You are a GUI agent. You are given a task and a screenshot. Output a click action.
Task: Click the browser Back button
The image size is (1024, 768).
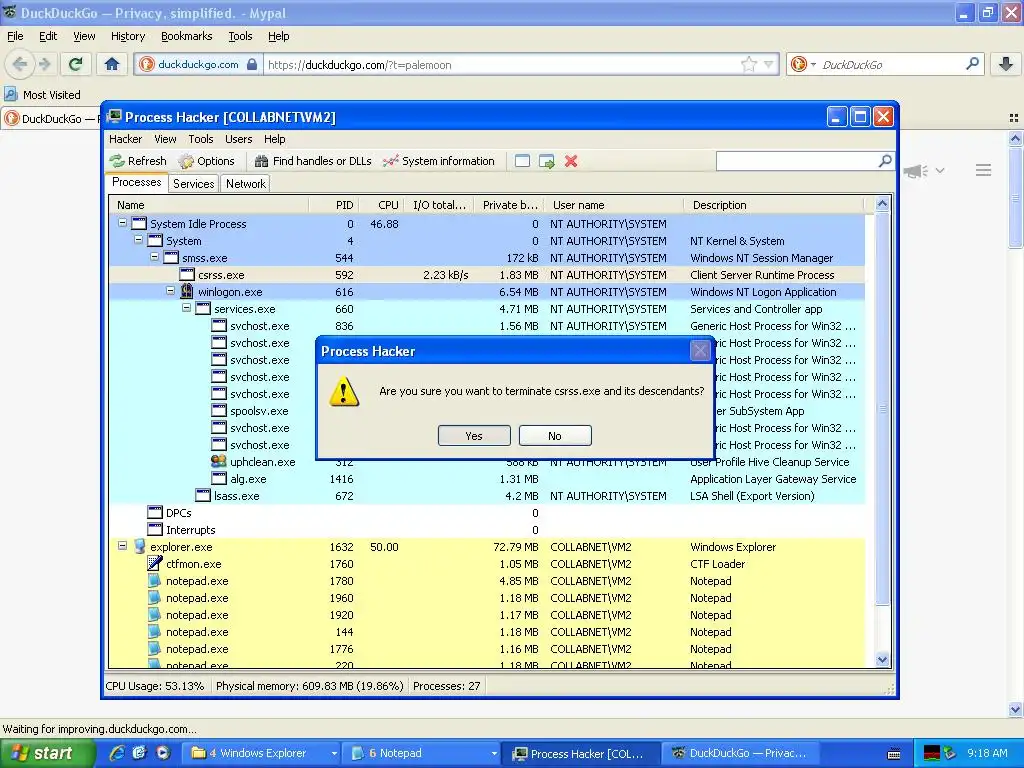pyautogui.click(x=20, y=64)
